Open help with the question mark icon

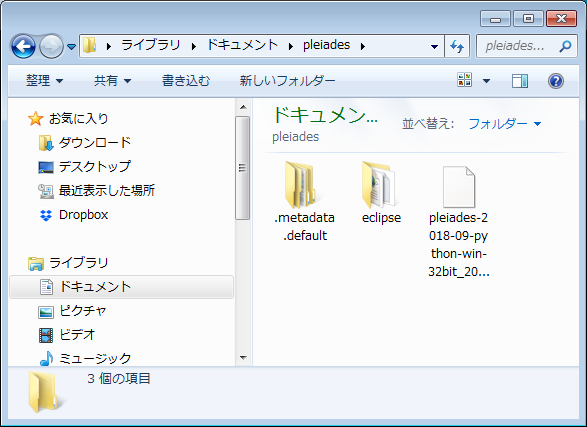click(556, 80)
